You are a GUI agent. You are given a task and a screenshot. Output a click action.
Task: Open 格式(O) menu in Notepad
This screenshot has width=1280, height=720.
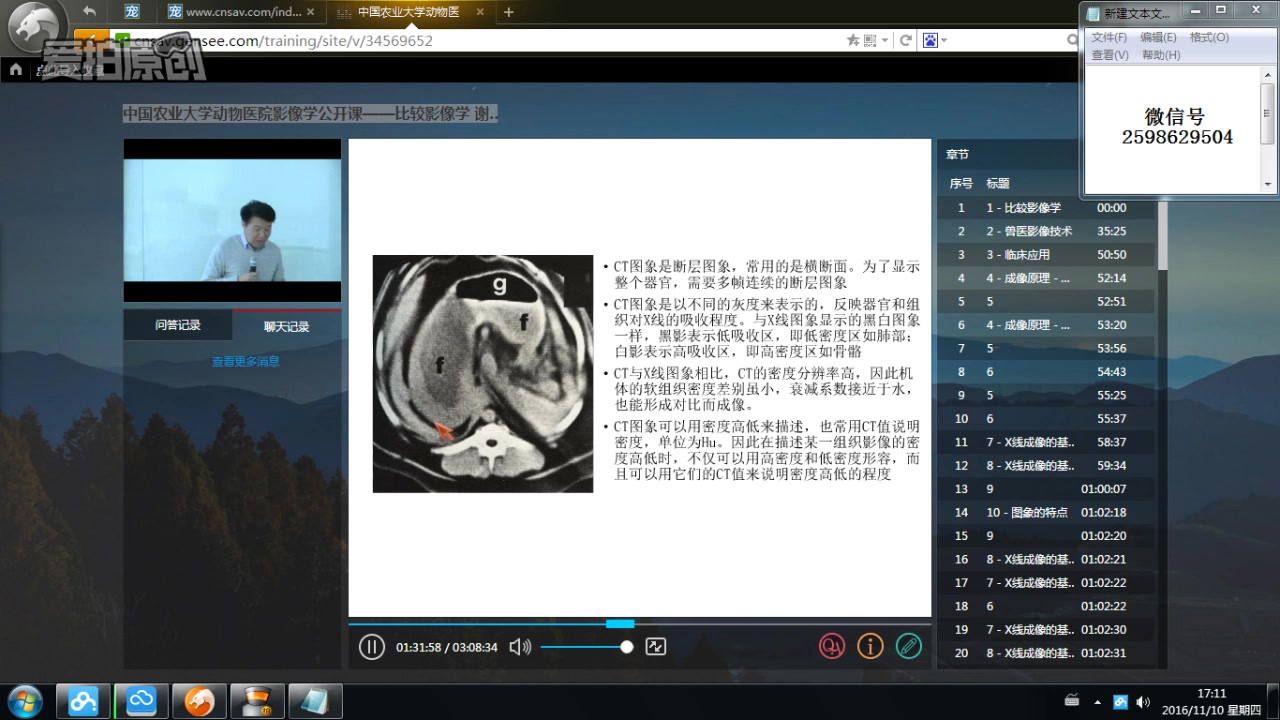1209,37
